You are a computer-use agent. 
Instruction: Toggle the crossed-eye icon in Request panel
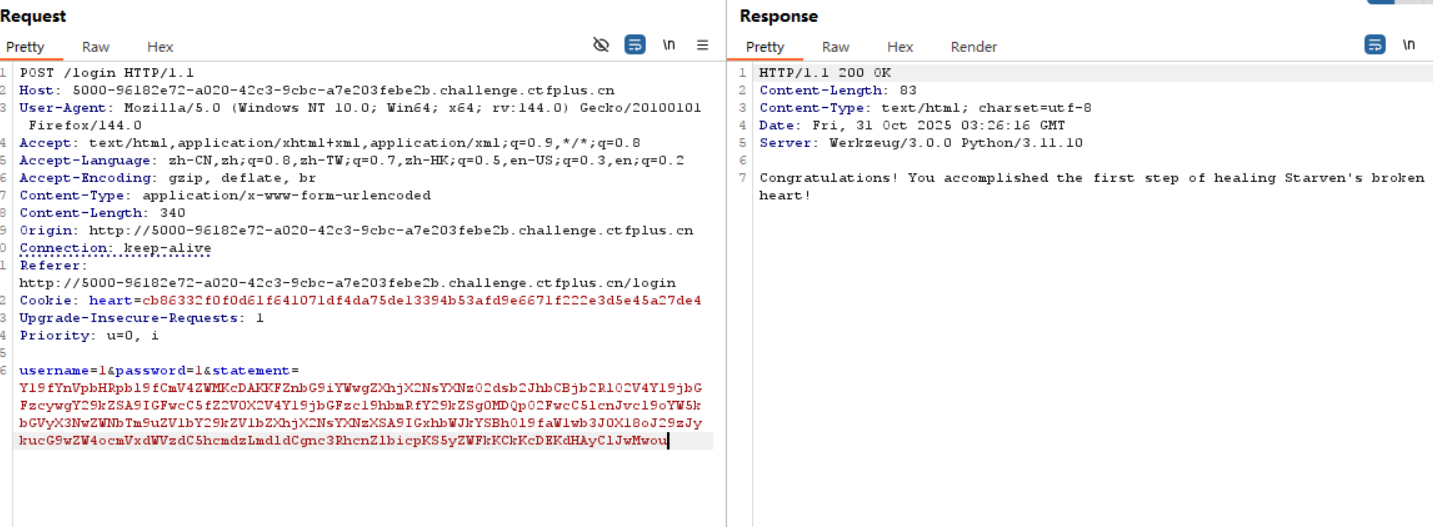click(x=601, y=45)
